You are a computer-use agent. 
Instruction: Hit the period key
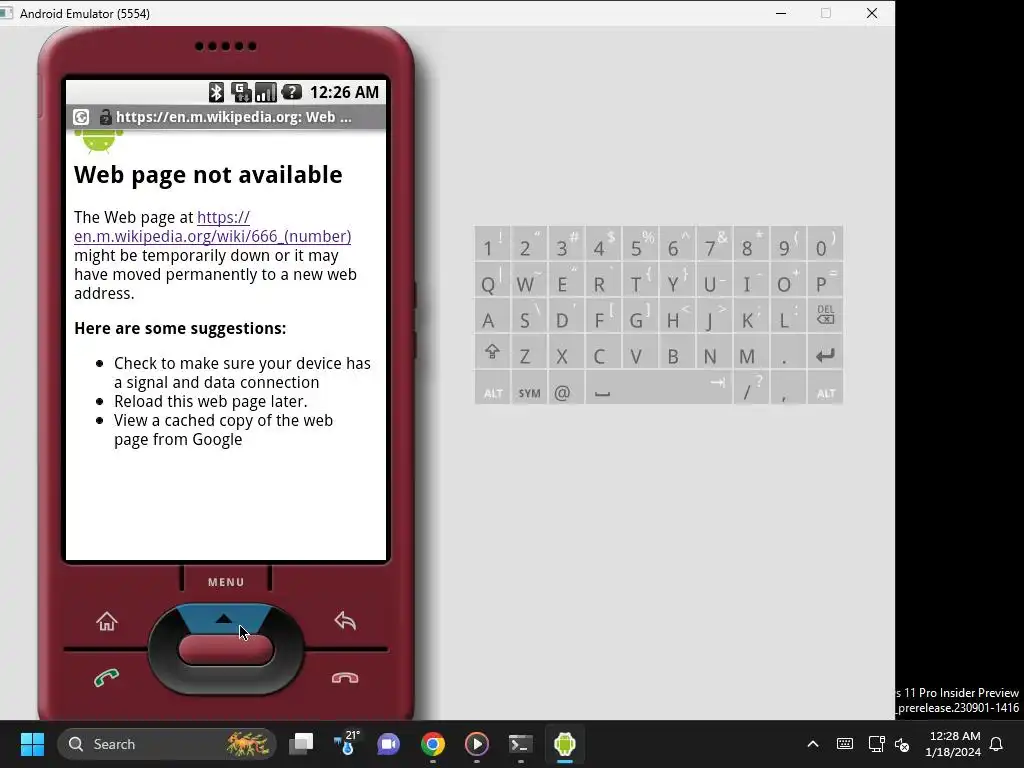(788, 353)
